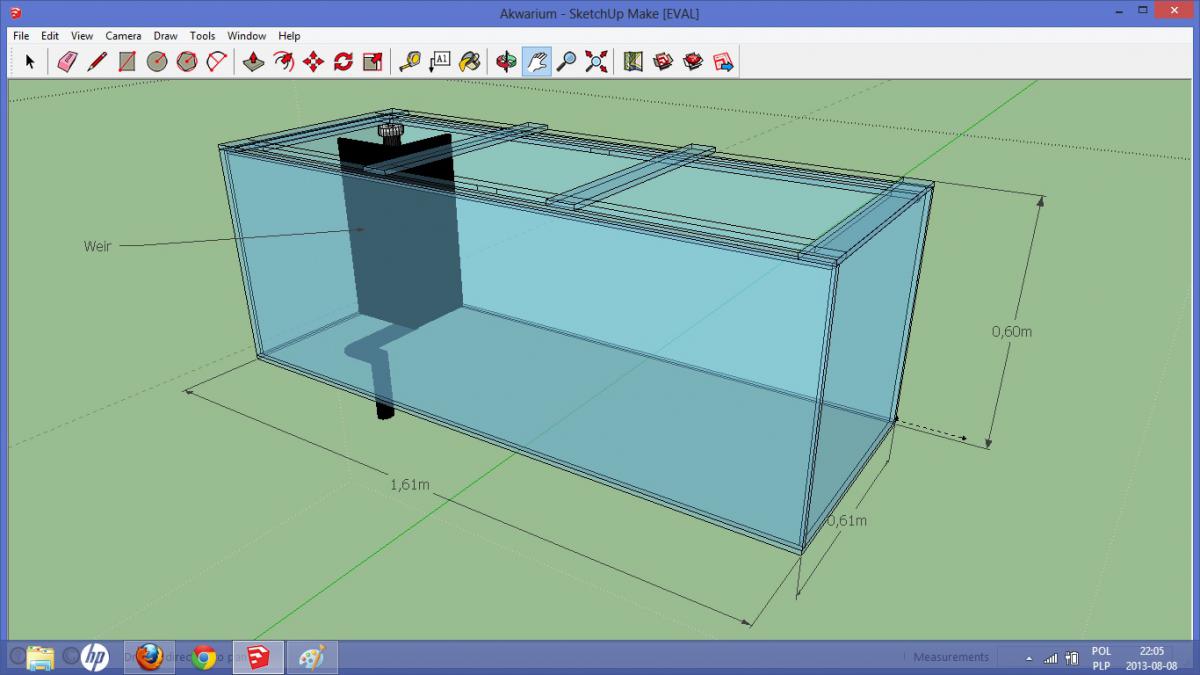Expand hidden system tray icons arrow
The image size is (1200, 675).
1028,658
